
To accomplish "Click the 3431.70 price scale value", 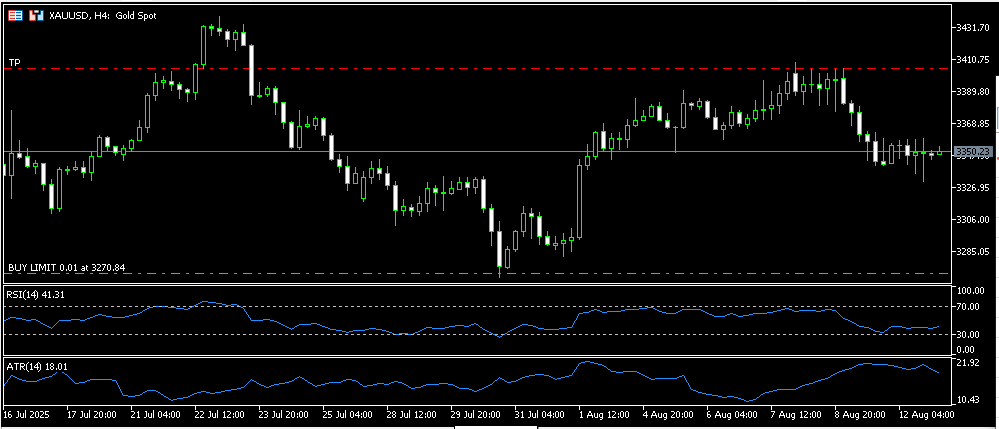I will (972, 28).
